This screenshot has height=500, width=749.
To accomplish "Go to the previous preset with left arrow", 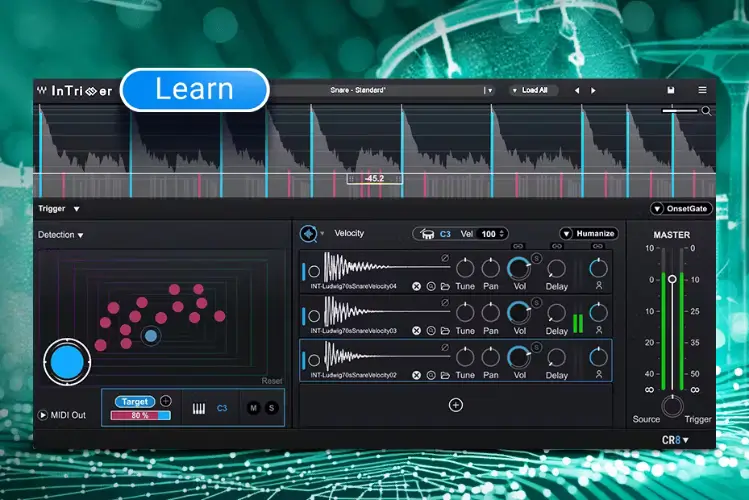I will 577,90.
